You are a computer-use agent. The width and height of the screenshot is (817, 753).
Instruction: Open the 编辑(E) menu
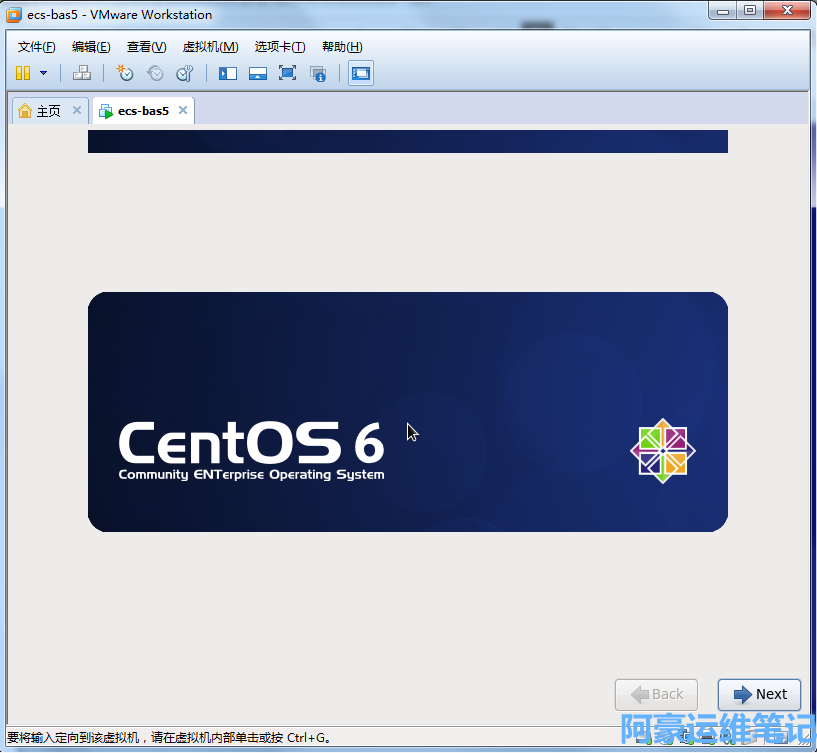[91, 47]
